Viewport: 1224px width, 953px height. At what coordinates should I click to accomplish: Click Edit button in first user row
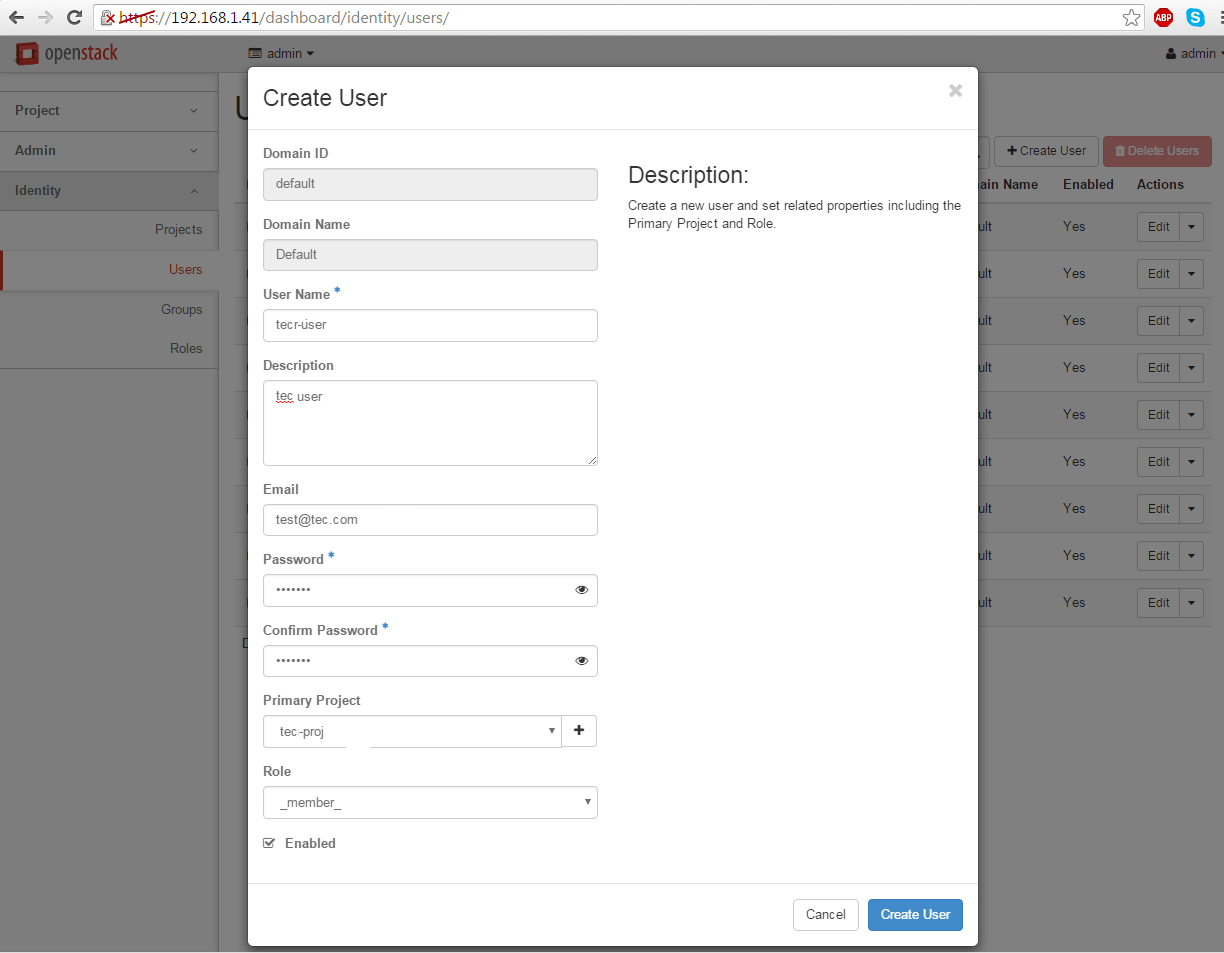[1159, 227]
